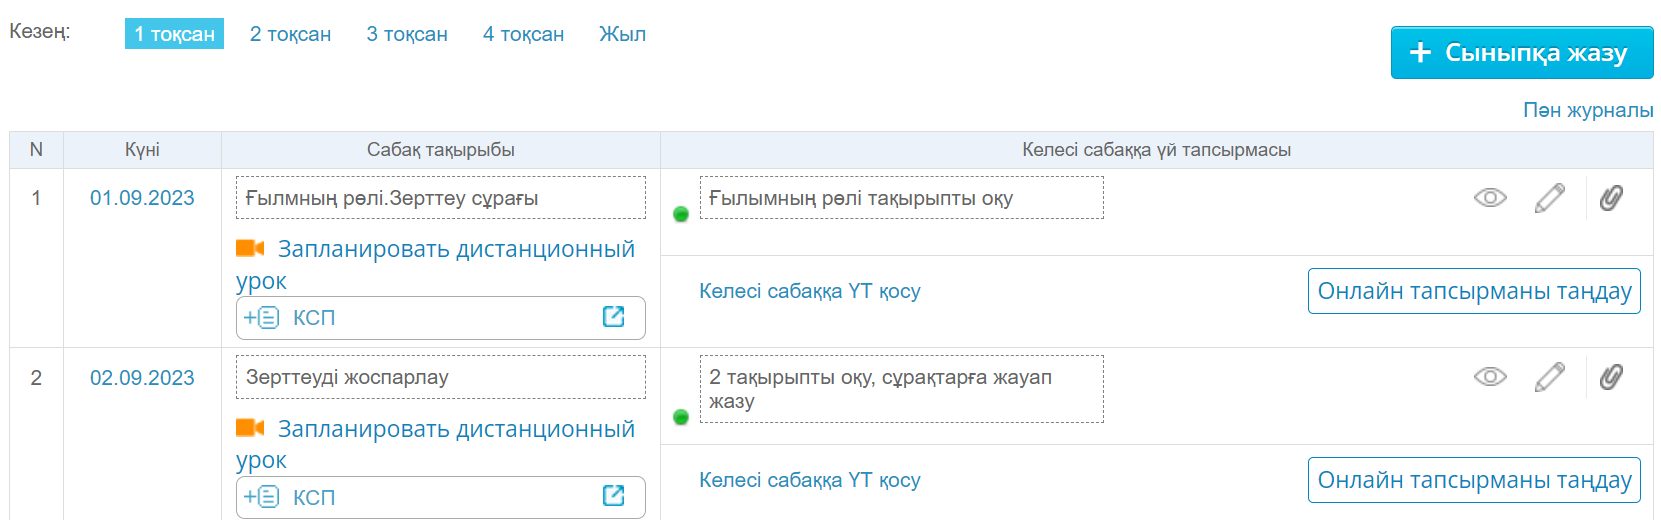Click the add КСП plus icon in row 1
This screenshot has width=1661, height=520.
(261, 318)
